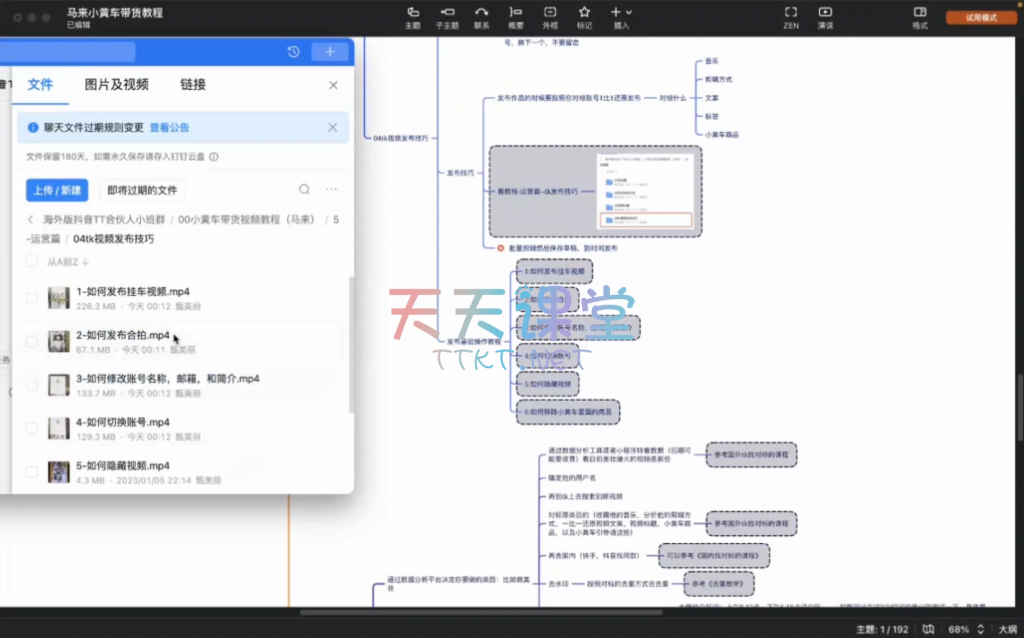Screen dimensions: 1024x638
Task: Open the 68% zoom level stepper
Action: pos(983,629)
